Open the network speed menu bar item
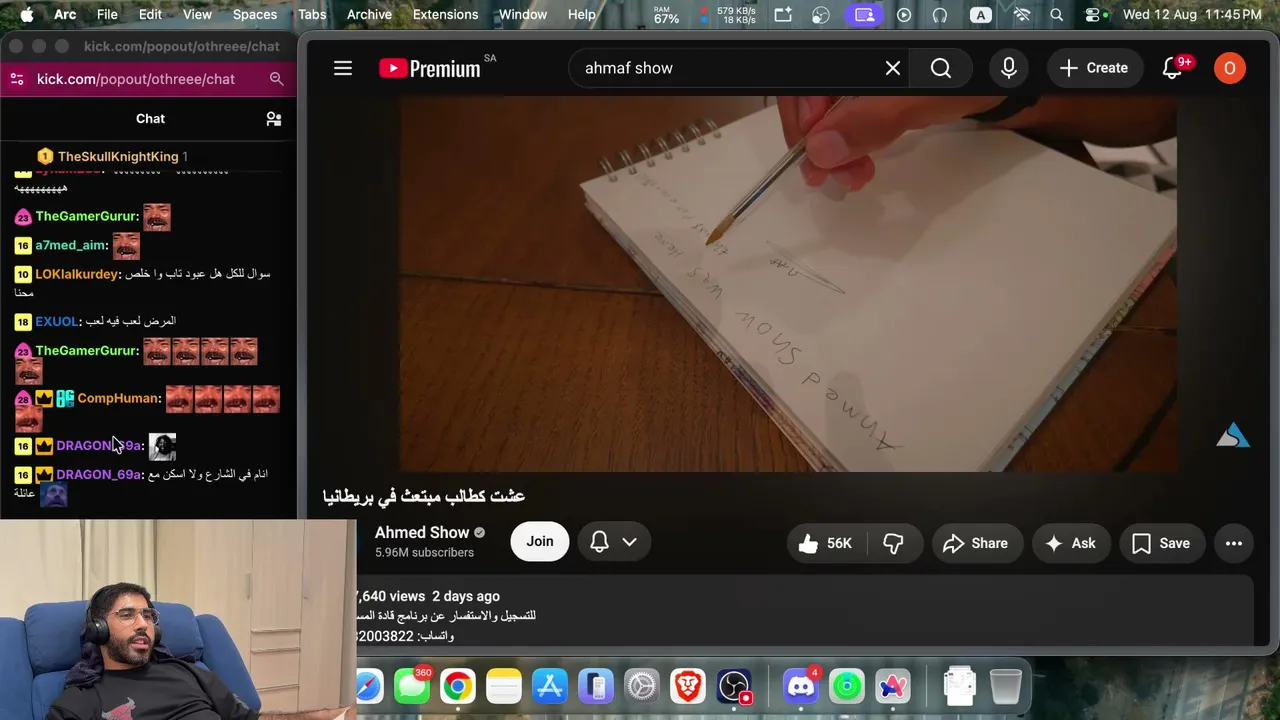1280x720 pixels. click(x=728, y=14)
